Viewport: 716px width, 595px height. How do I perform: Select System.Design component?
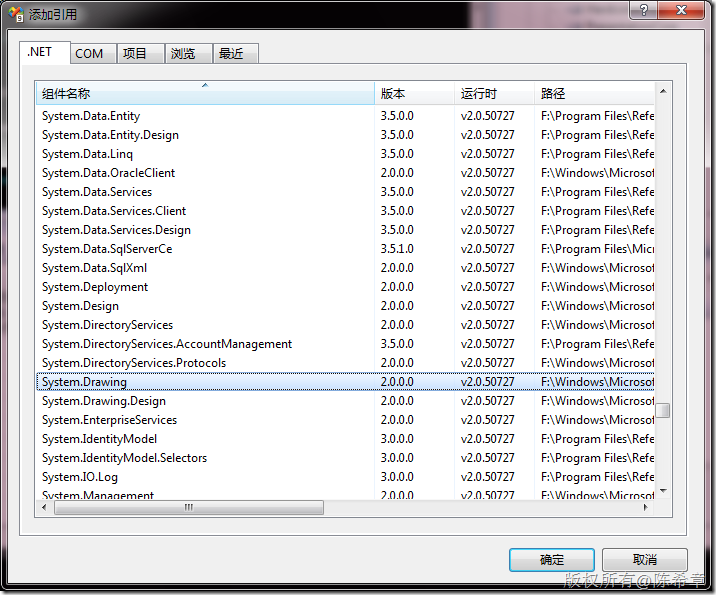tap(345, 306)
